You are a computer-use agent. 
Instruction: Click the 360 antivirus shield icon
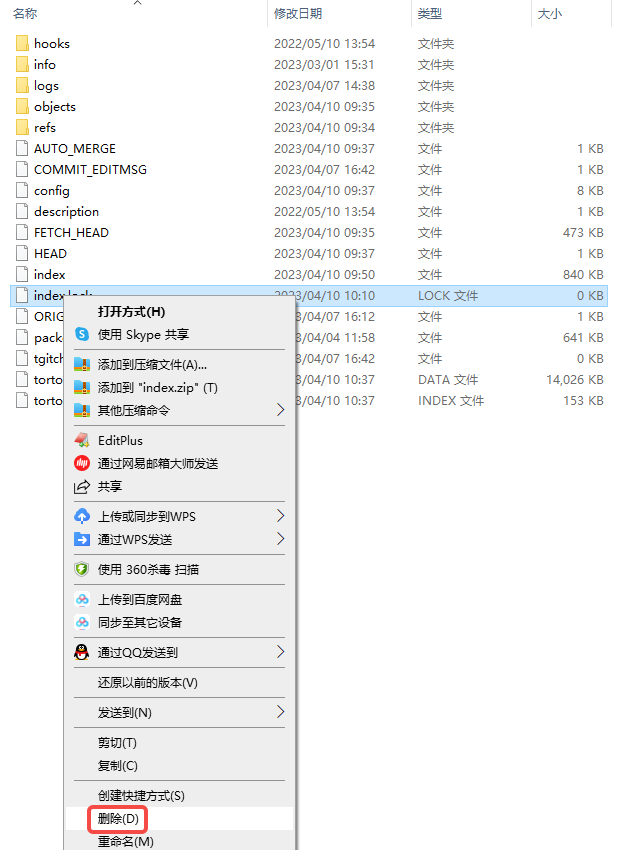[x=82, y=569]
